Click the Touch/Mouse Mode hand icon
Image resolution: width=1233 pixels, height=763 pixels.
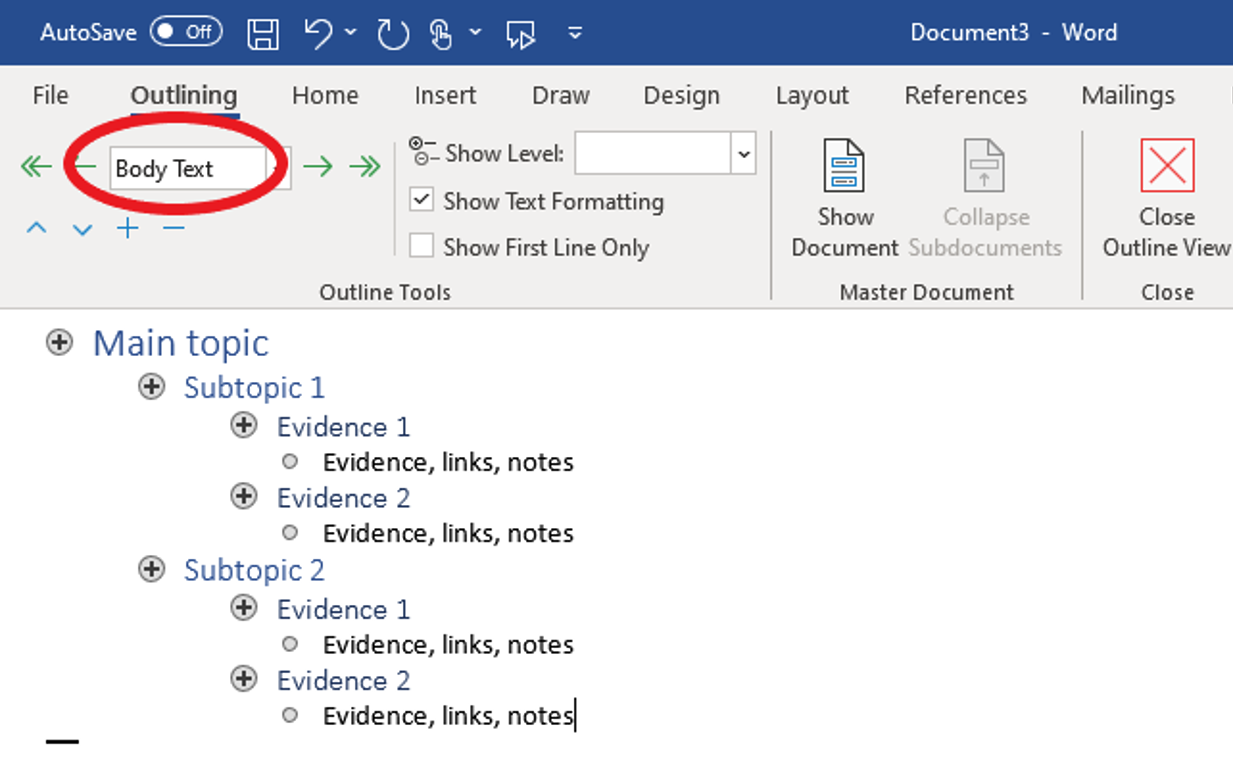[440, 34]
